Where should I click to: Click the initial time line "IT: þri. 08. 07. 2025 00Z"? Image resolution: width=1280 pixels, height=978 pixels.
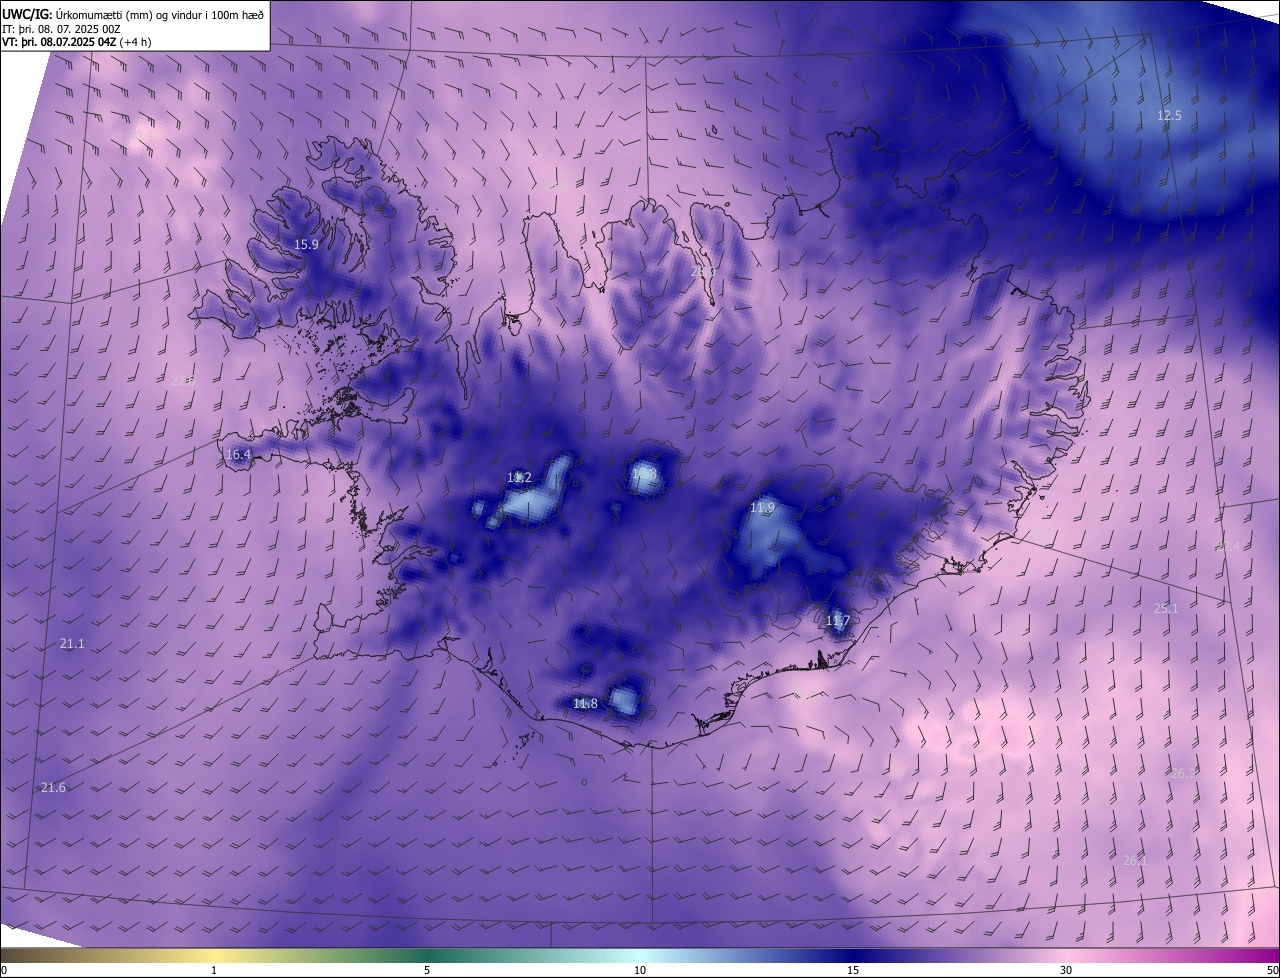[x=61, y=28]
